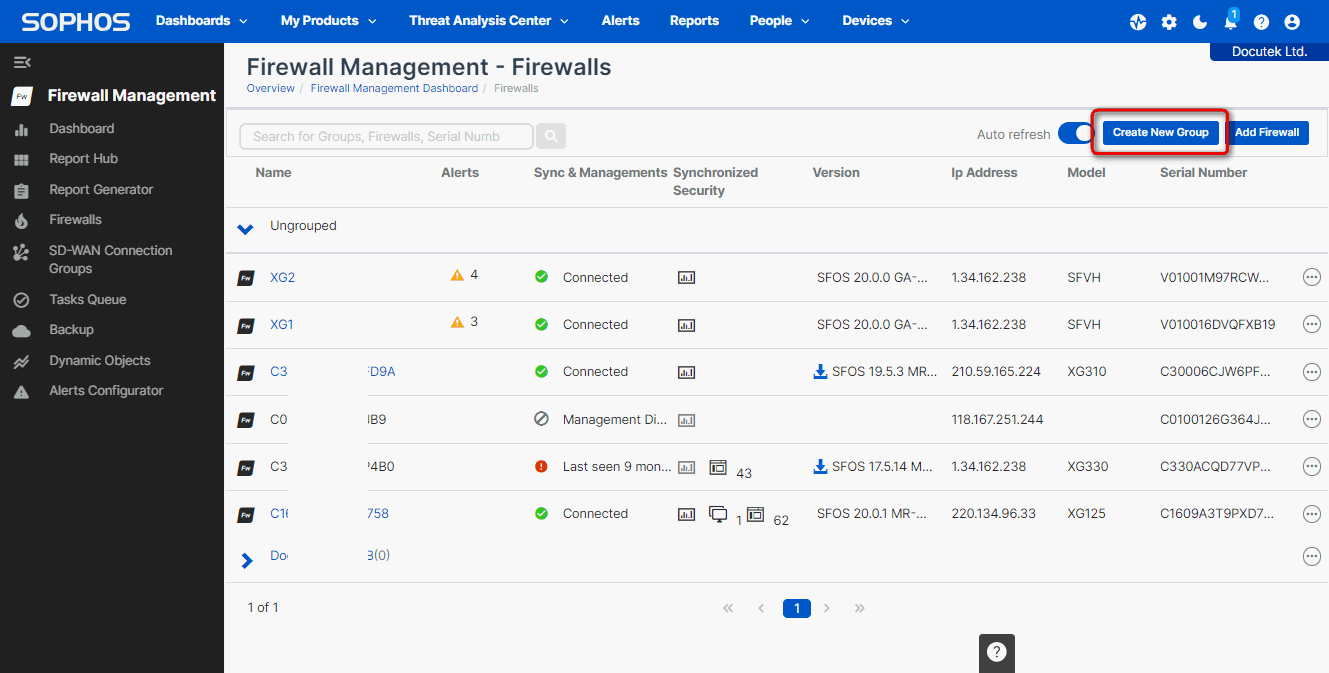Toggle the Auto refresh switch
This screenshot has width=1329, height=673.
point(1076,133)
